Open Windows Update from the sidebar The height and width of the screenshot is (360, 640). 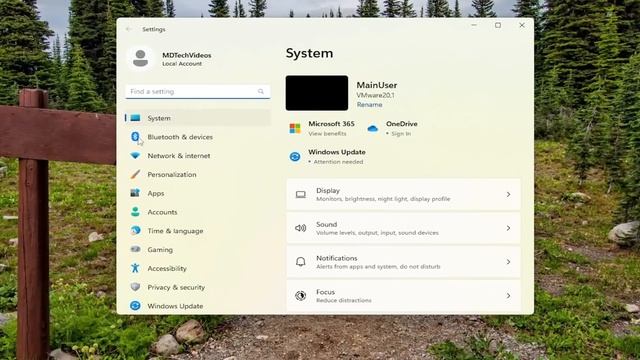click(x=198, y=306)
